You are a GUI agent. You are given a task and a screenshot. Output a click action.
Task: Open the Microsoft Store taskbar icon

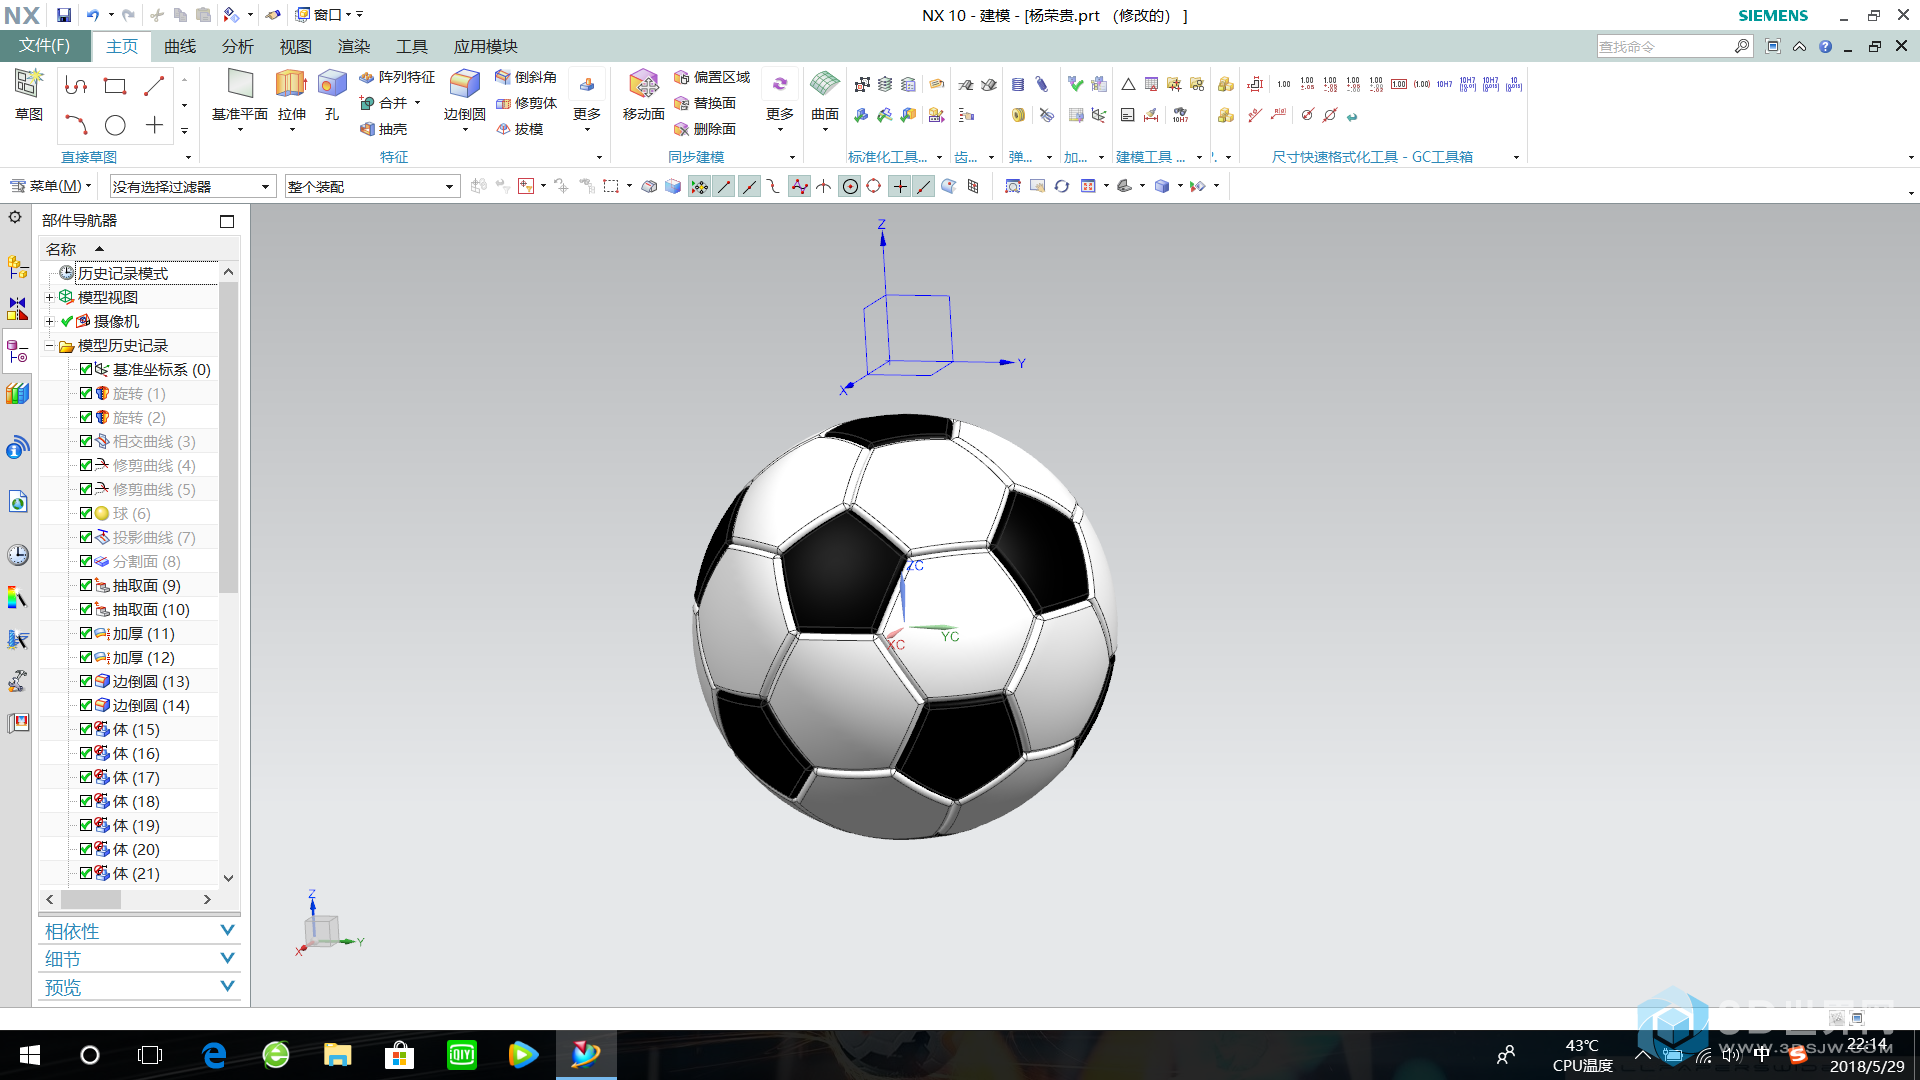pos(399,1055)
